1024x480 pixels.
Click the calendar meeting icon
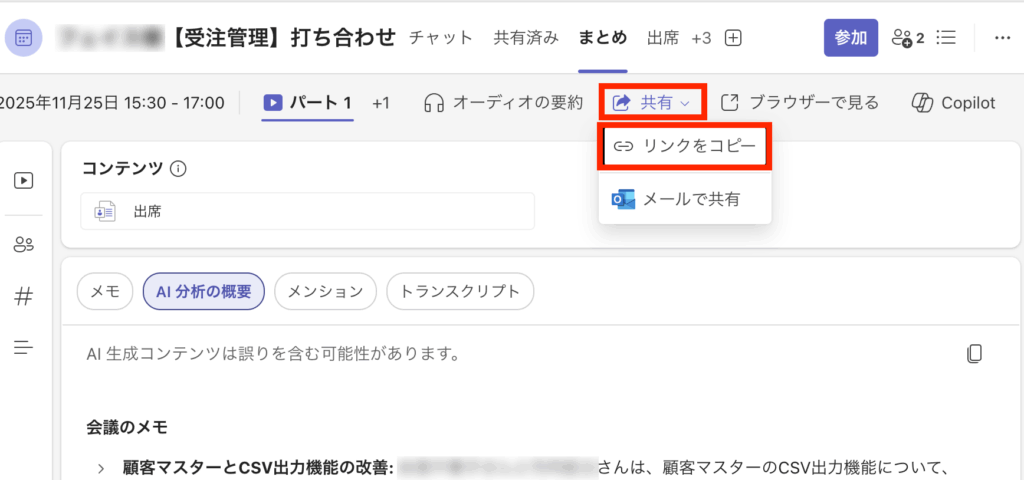[x=24, y=38]
